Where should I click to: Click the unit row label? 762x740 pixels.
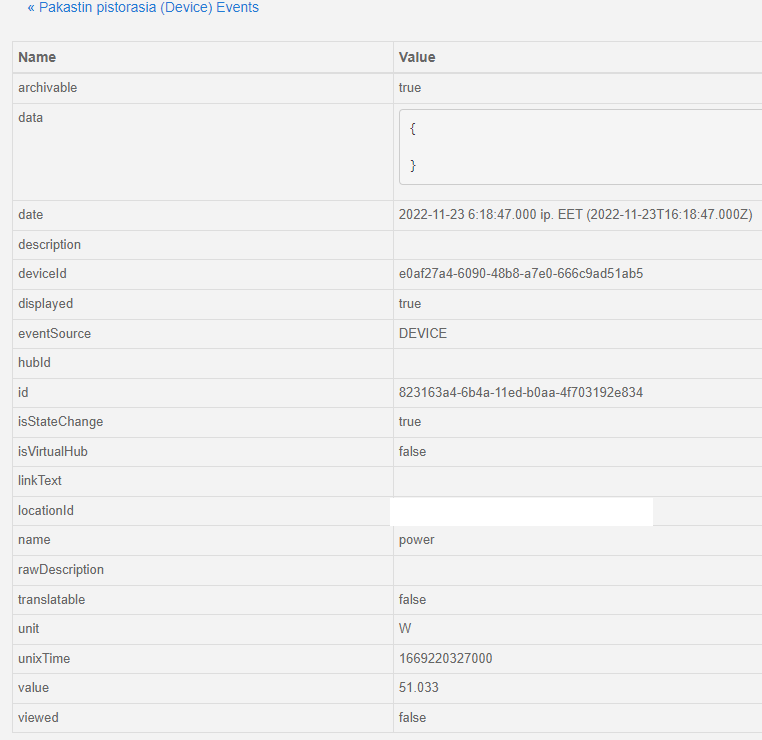(29, 629)
